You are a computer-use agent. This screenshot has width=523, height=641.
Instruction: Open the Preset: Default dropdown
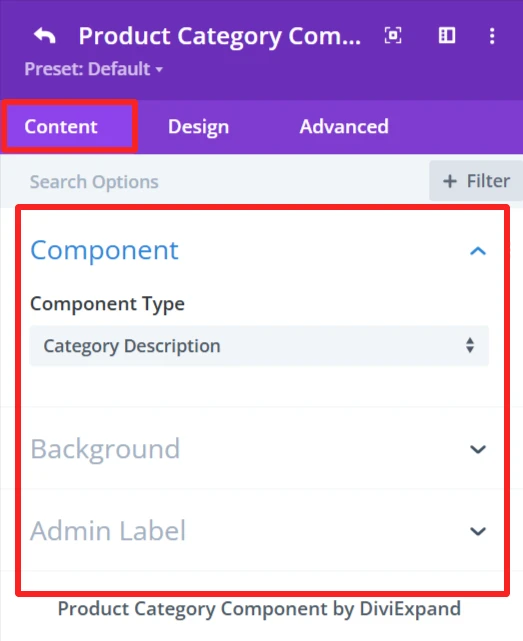click(94, 69)
